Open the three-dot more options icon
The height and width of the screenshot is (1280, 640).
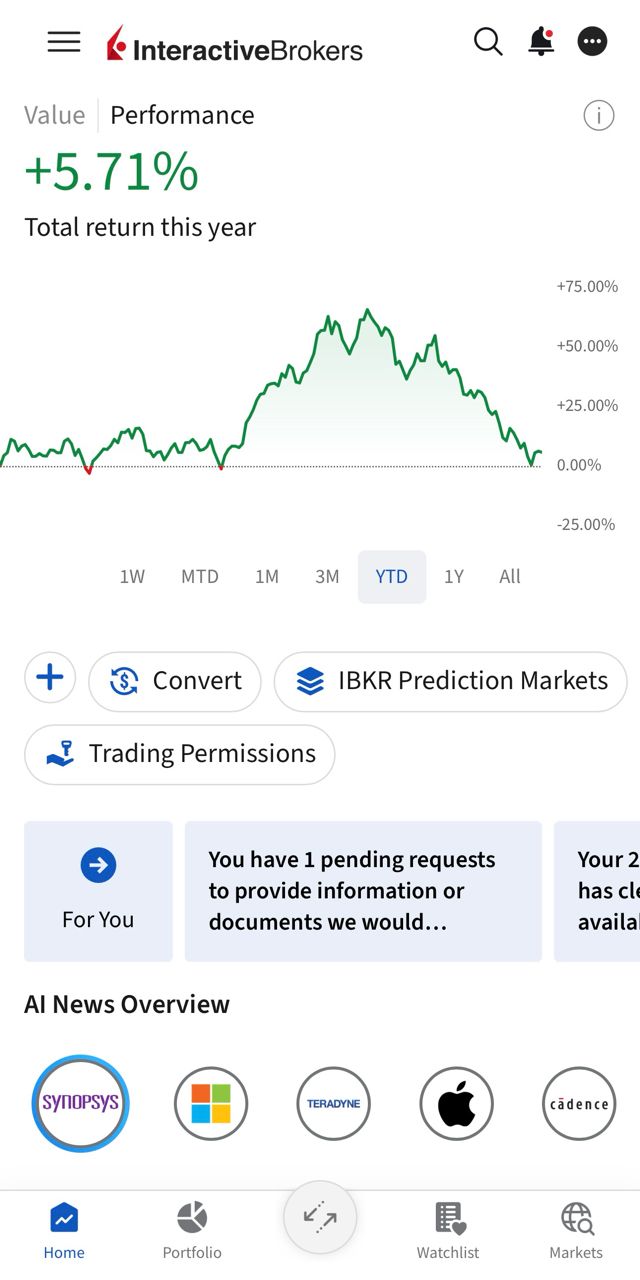(x=593, y=42)
